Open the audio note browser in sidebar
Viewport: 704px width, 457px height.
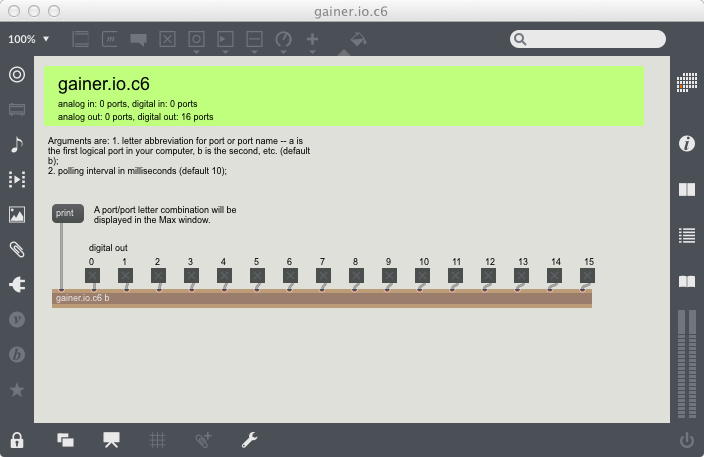pos(17,145)
